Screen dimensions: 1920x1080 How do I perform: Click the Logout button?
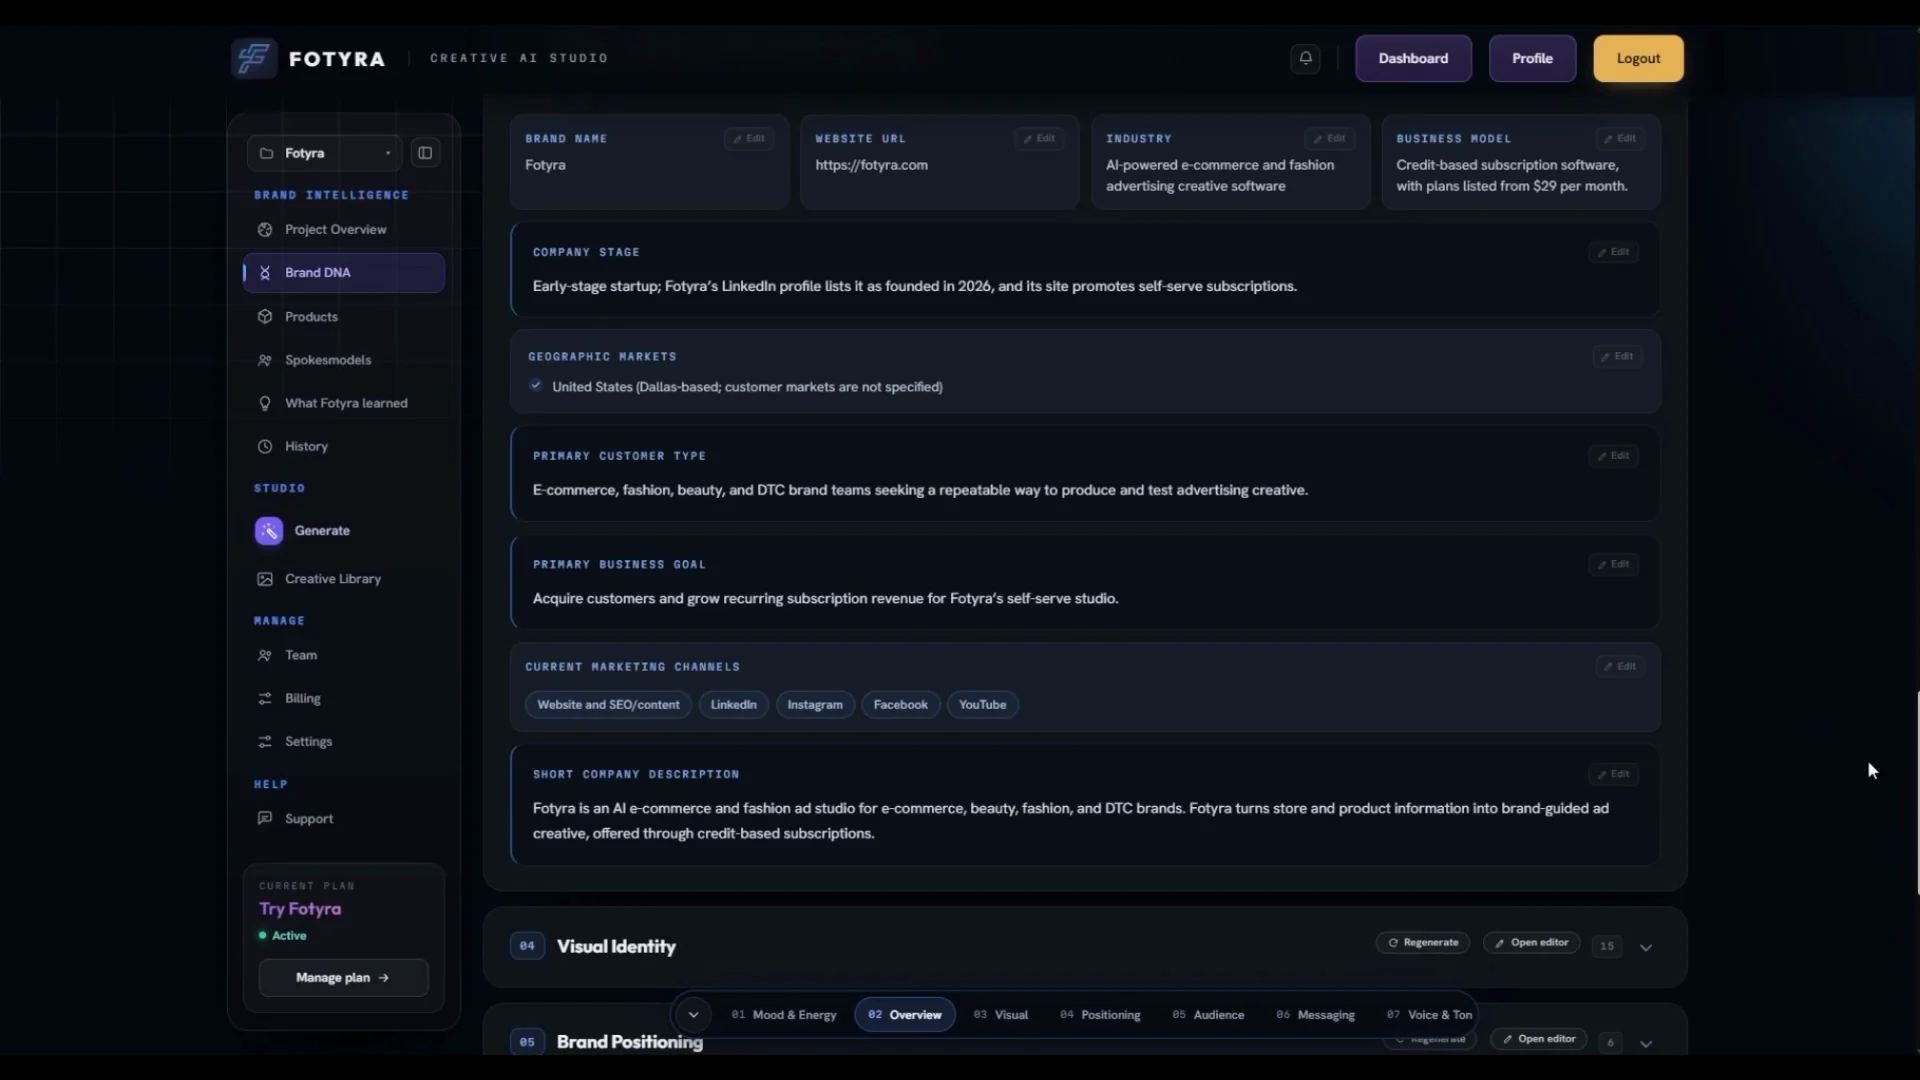click(x=1638, y=58)
